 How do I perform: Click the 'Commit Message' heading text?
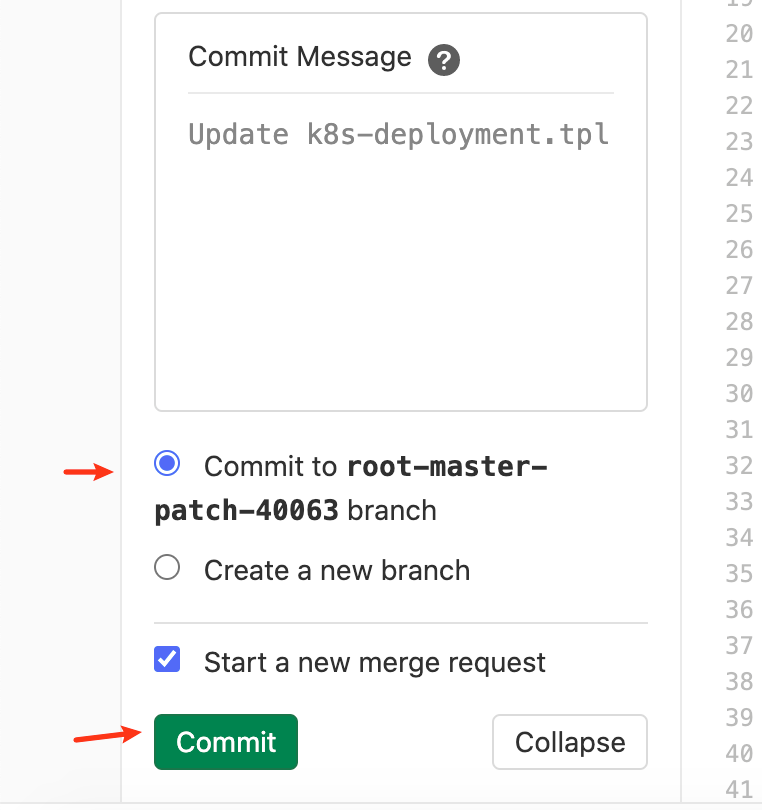point(299,57)
